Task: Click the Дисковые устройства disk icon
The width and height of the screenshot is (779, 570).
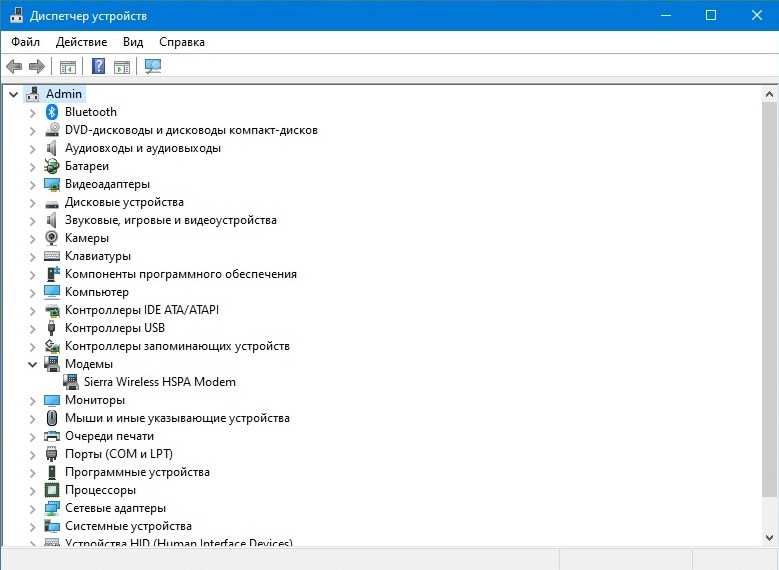Action: point(52,203)
